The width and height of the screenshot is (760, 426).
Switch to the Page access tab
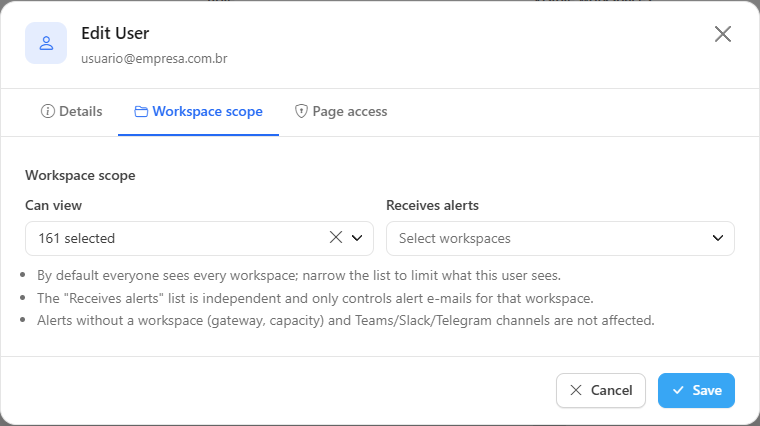[341, 111]
